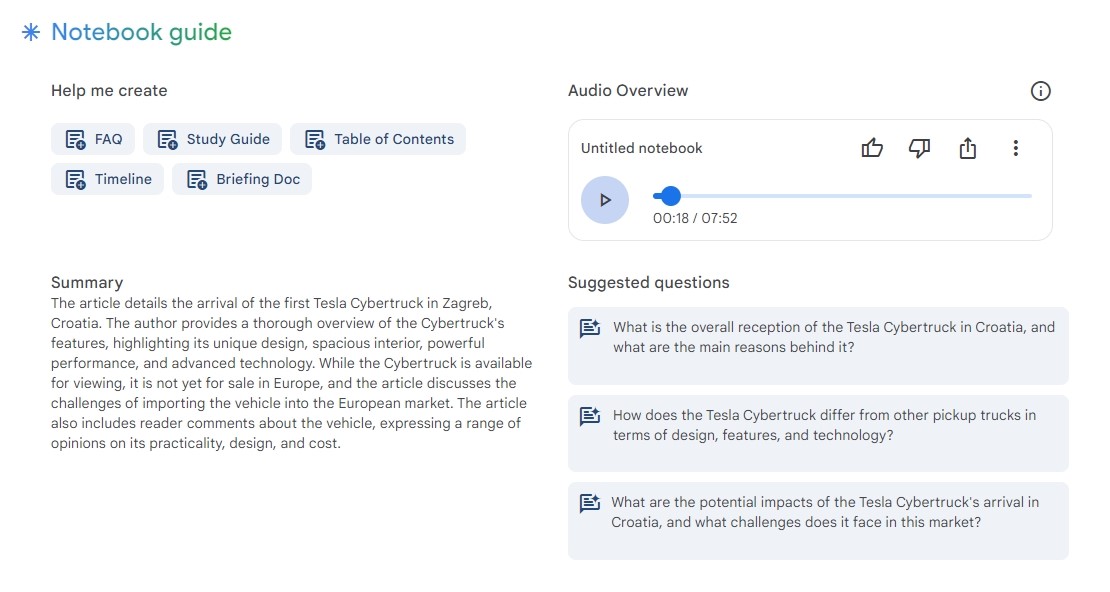Viewport: 1110px width, 592px height.
Task: Create a Briefing Doc
Action: coord(242,179)
